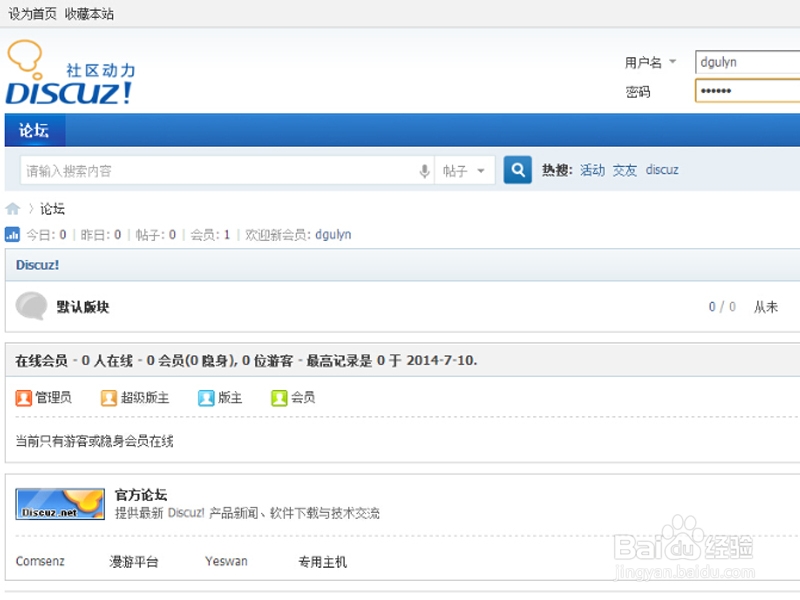The width and height of the screenshot is (800, 600).
Task: Open the Discuz! category header link
Action: pos(37,265)
